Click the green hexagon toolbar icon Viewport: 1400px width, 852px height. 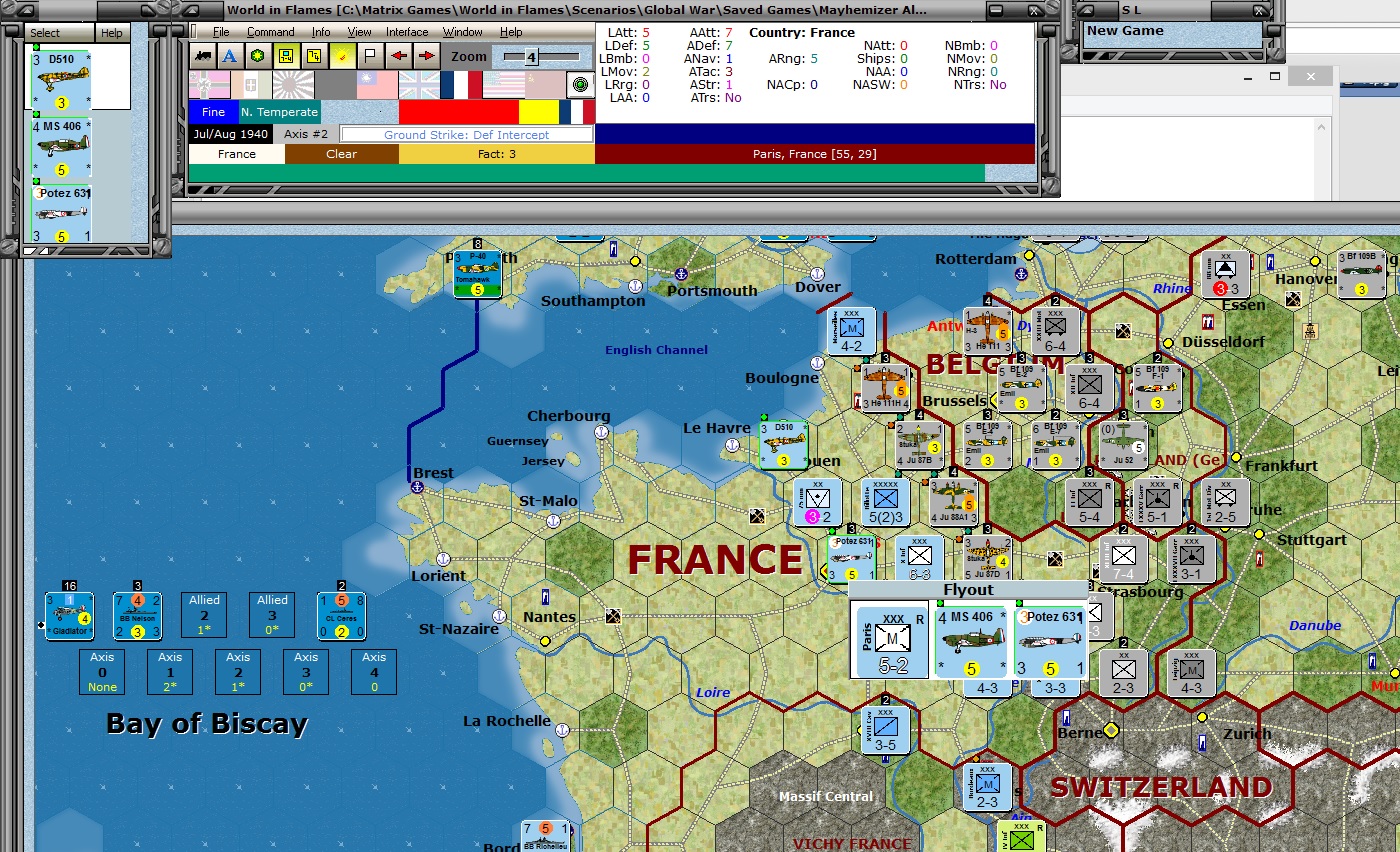coord(258,56)
